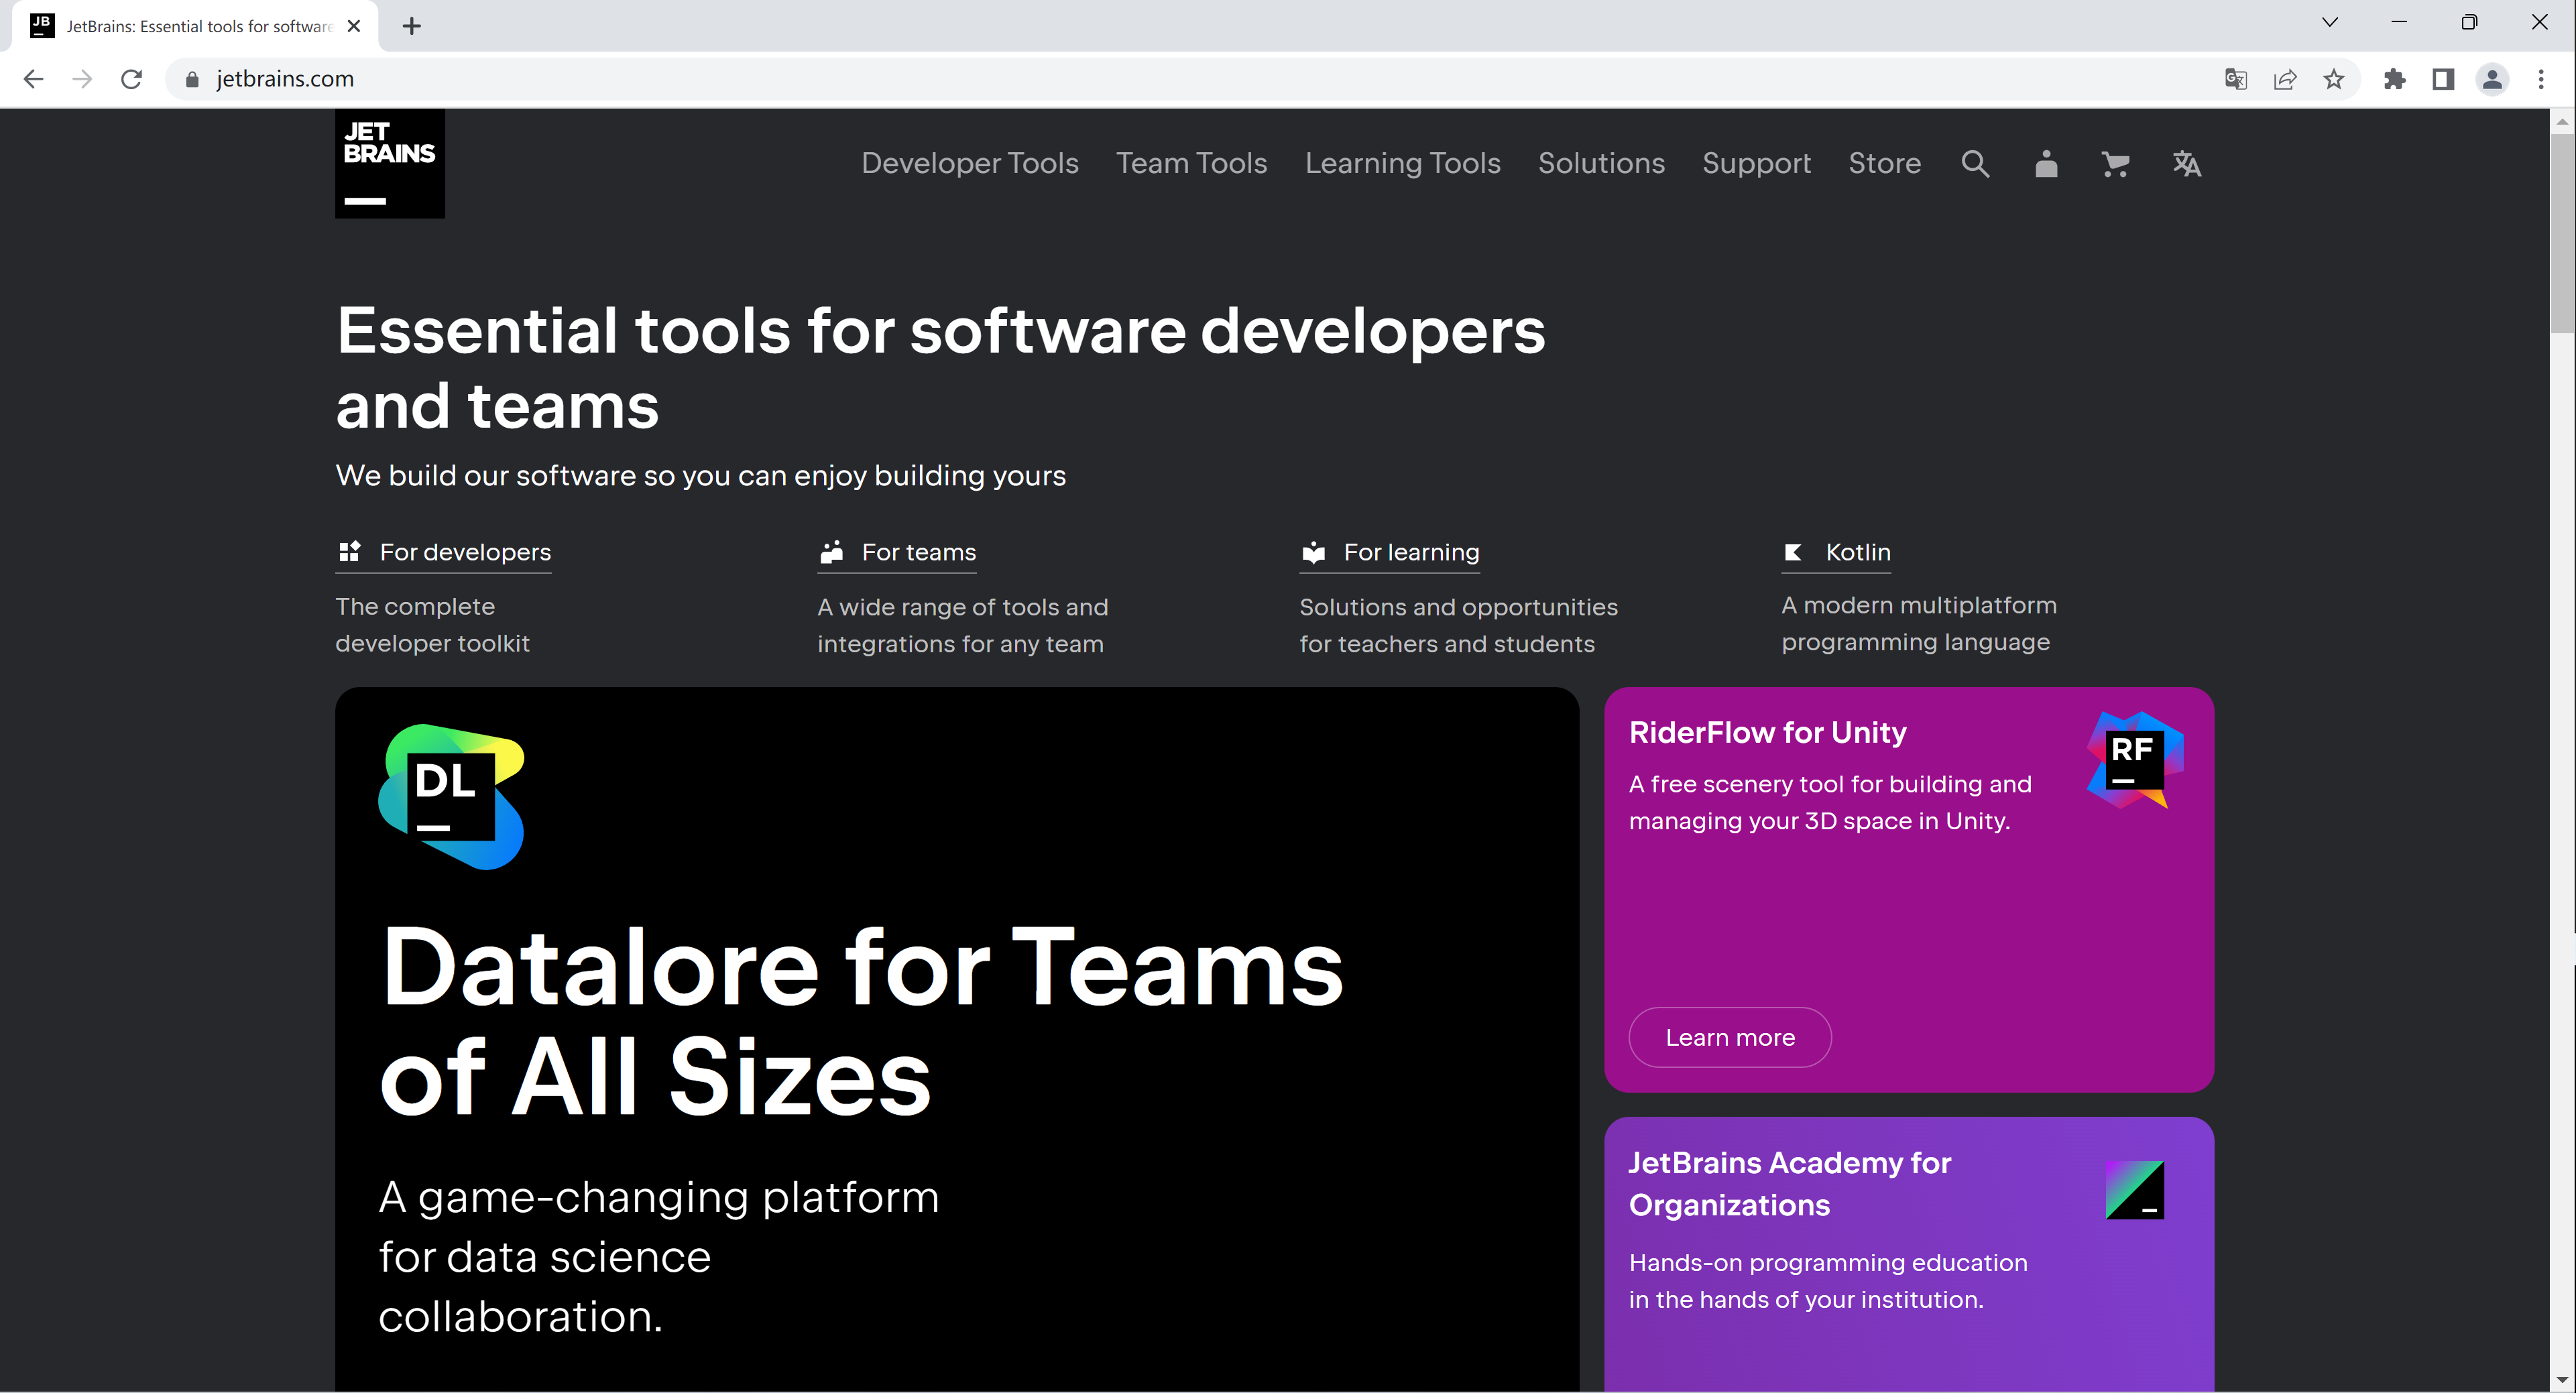
Task: Open the Store menu
Action: (1884, 163)
